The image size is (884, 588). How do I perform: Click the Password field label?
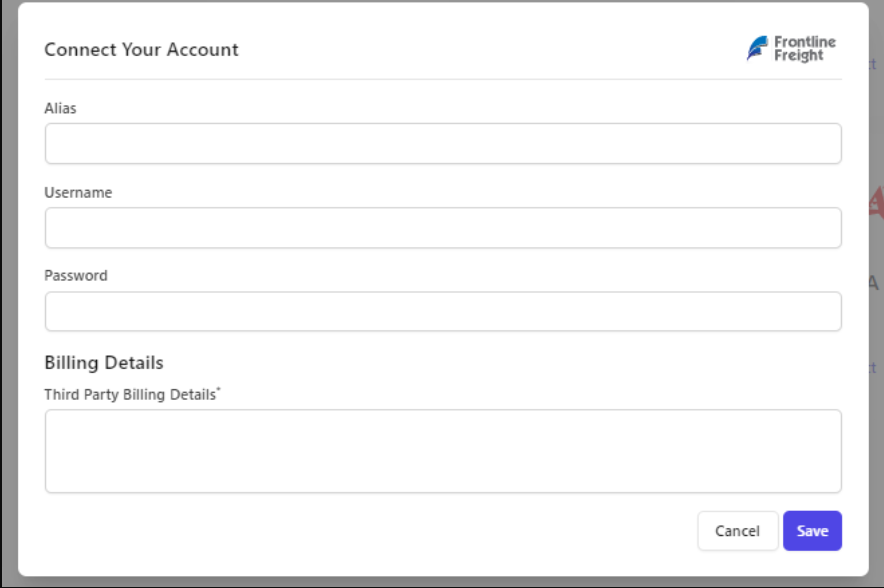[x=76, y=276]
